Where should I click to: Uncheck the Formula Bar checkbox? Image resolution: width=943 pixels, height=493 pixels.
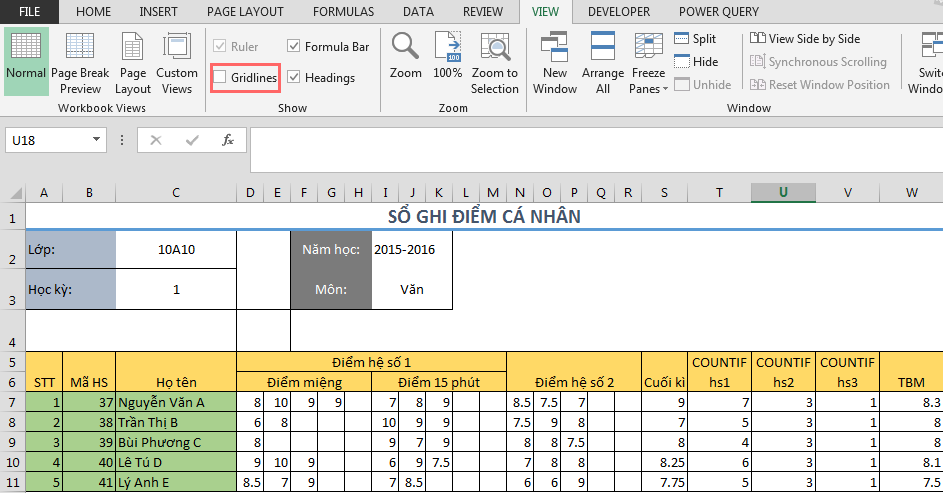[294, 46]
